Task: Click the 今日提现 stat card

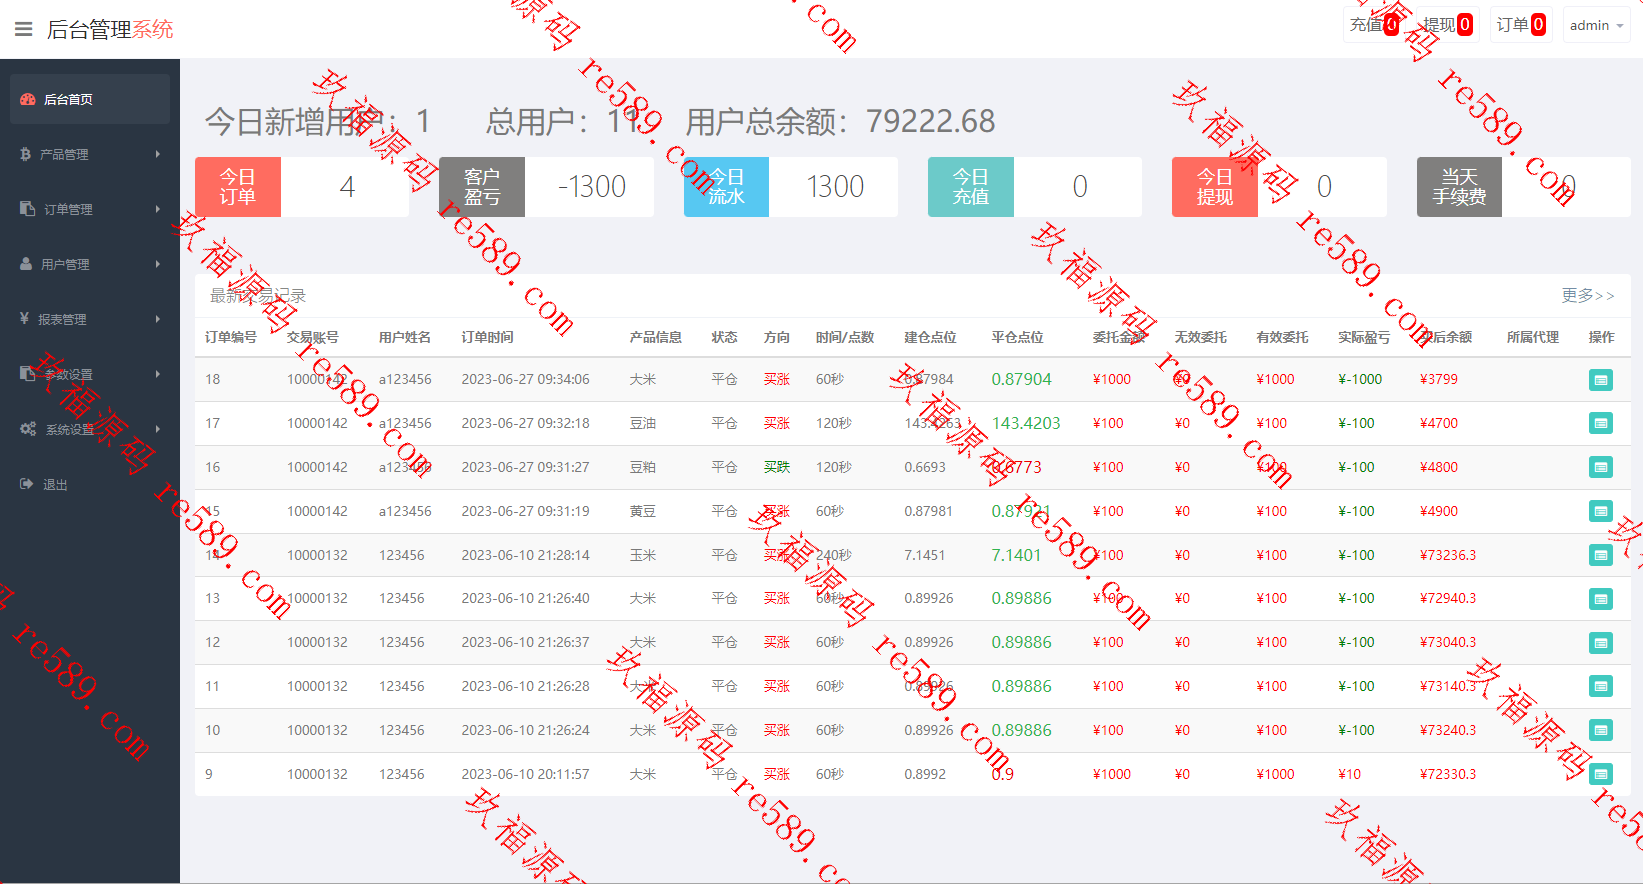Action: 1279,187
